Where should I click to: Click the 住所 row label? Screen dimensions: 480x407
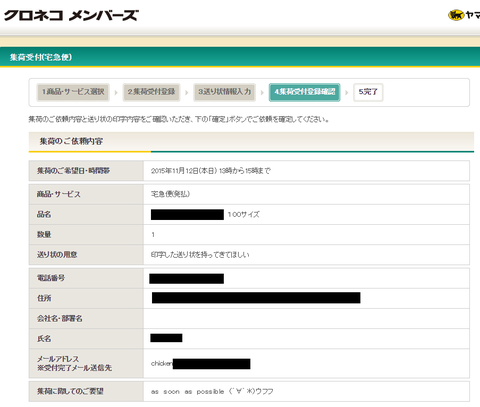[x=44, y=298]
